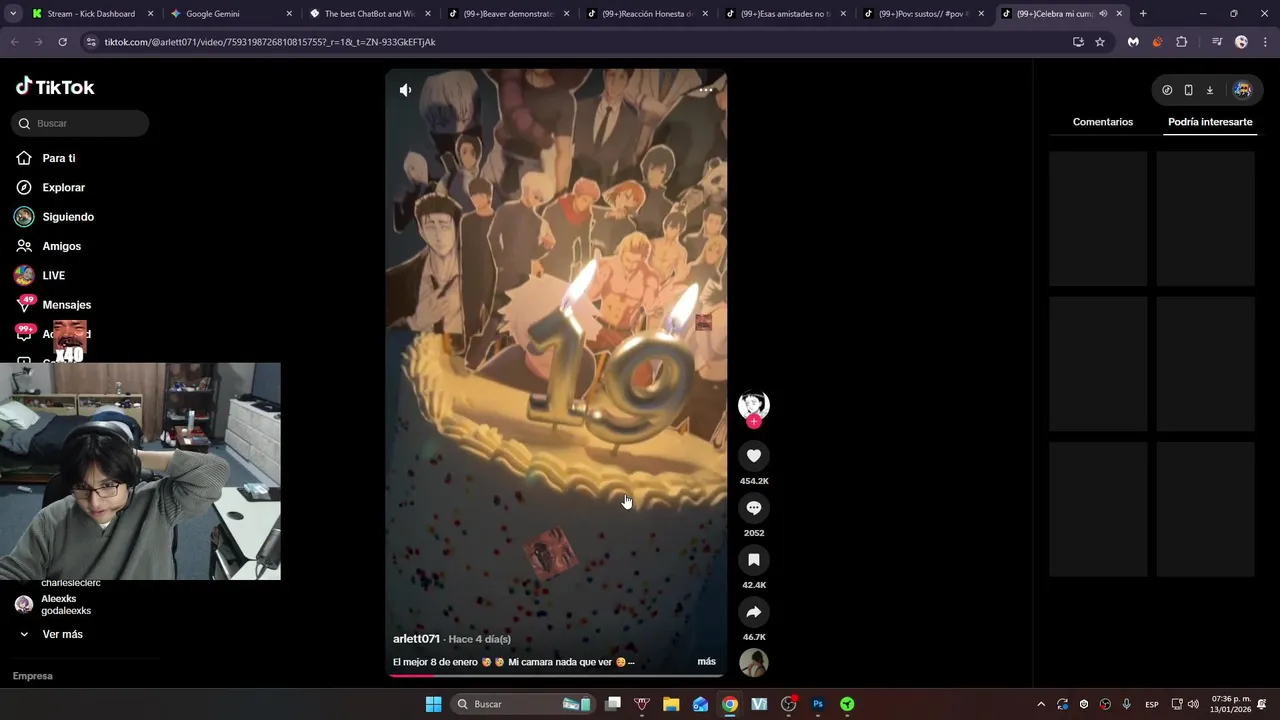Open OBS Studio from the taskbar
The width and height of the screenshot is (1280, 720).
click(x=788, y=704)
